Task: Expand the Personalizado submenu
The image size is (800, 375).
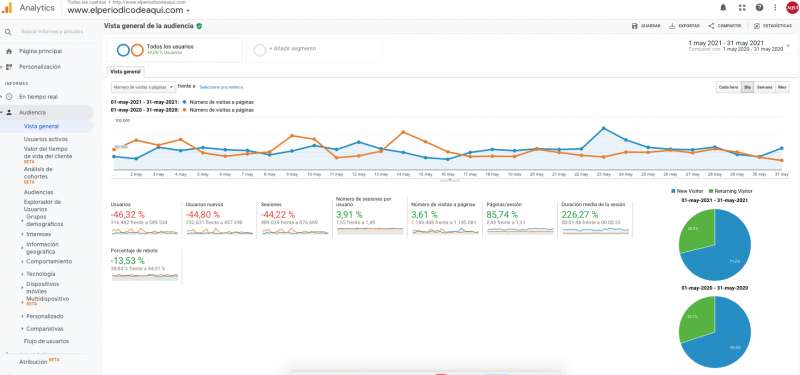Action: coord(22,316)
